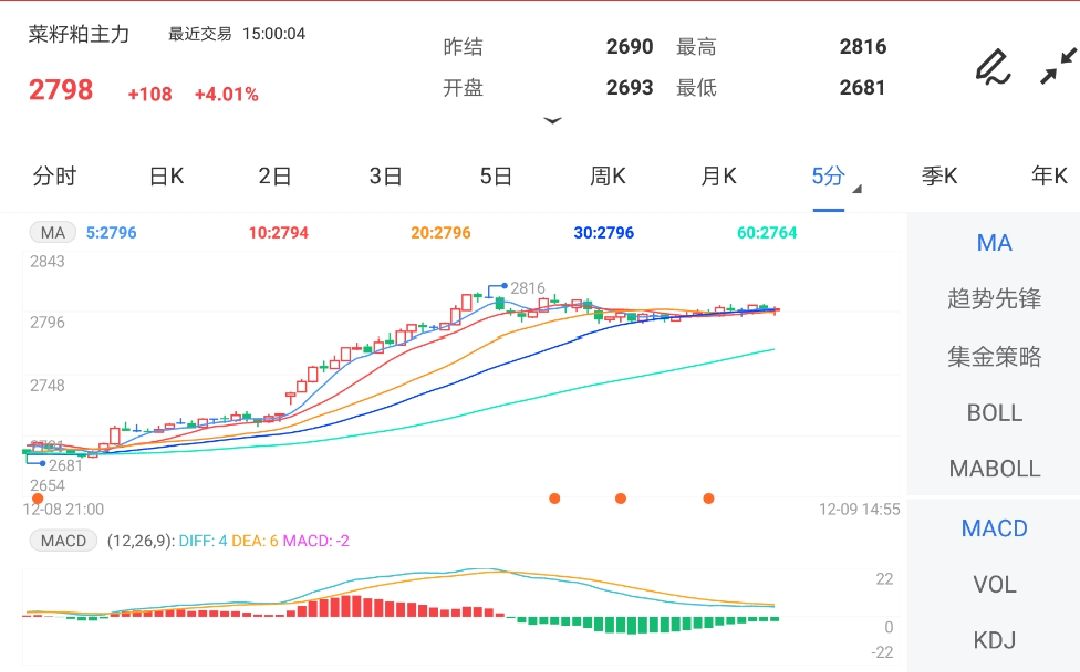Click the 10:2794 moving average value
1080x672 pixels.
tap(278, 233)
